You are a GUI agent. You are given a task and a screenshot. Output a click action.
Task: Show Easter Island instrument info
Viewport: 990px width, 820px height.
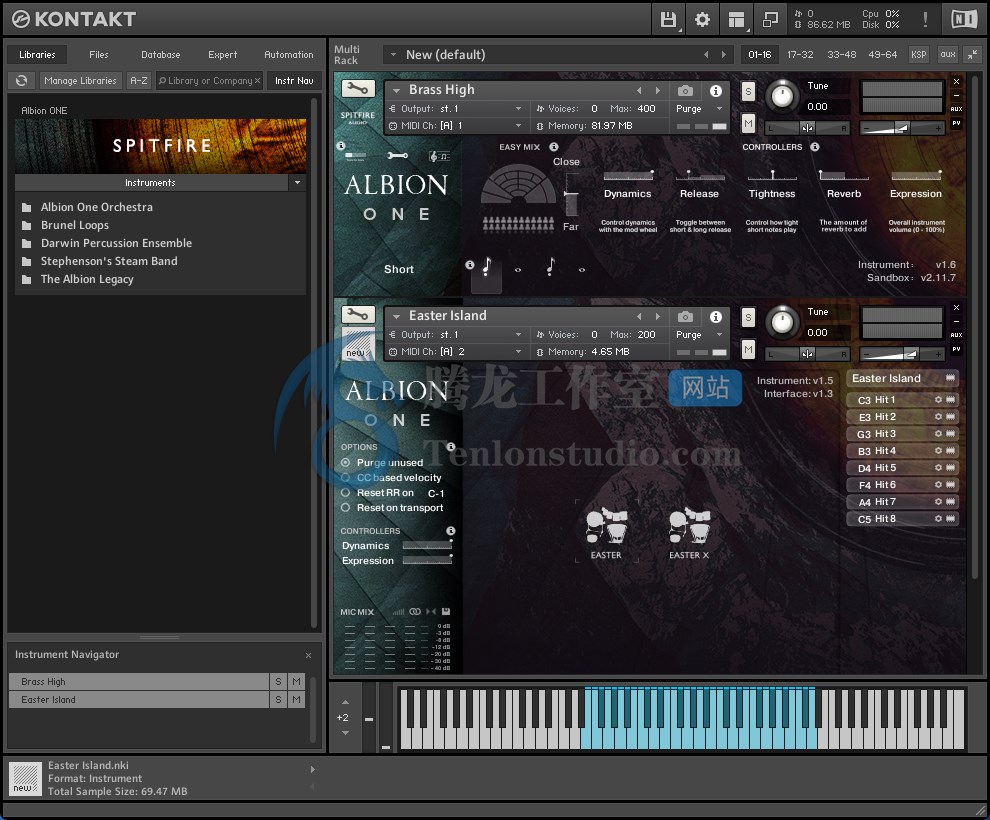[x=715, y=317]
